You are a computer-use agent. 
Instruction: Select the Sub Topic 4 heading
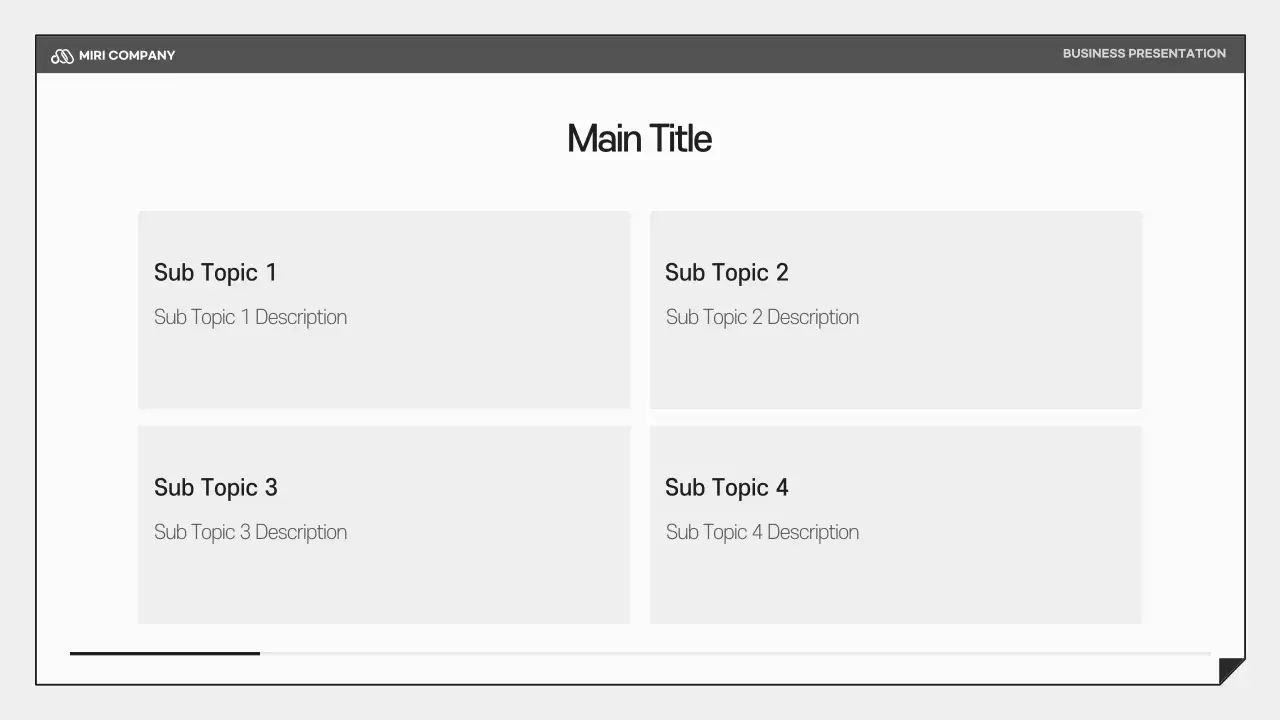pos(726,488)
